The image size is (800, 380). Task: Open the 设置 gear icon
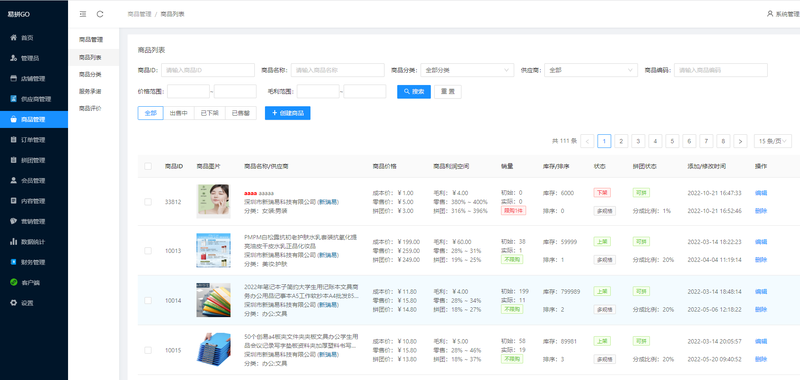click(x=13, y=303)
